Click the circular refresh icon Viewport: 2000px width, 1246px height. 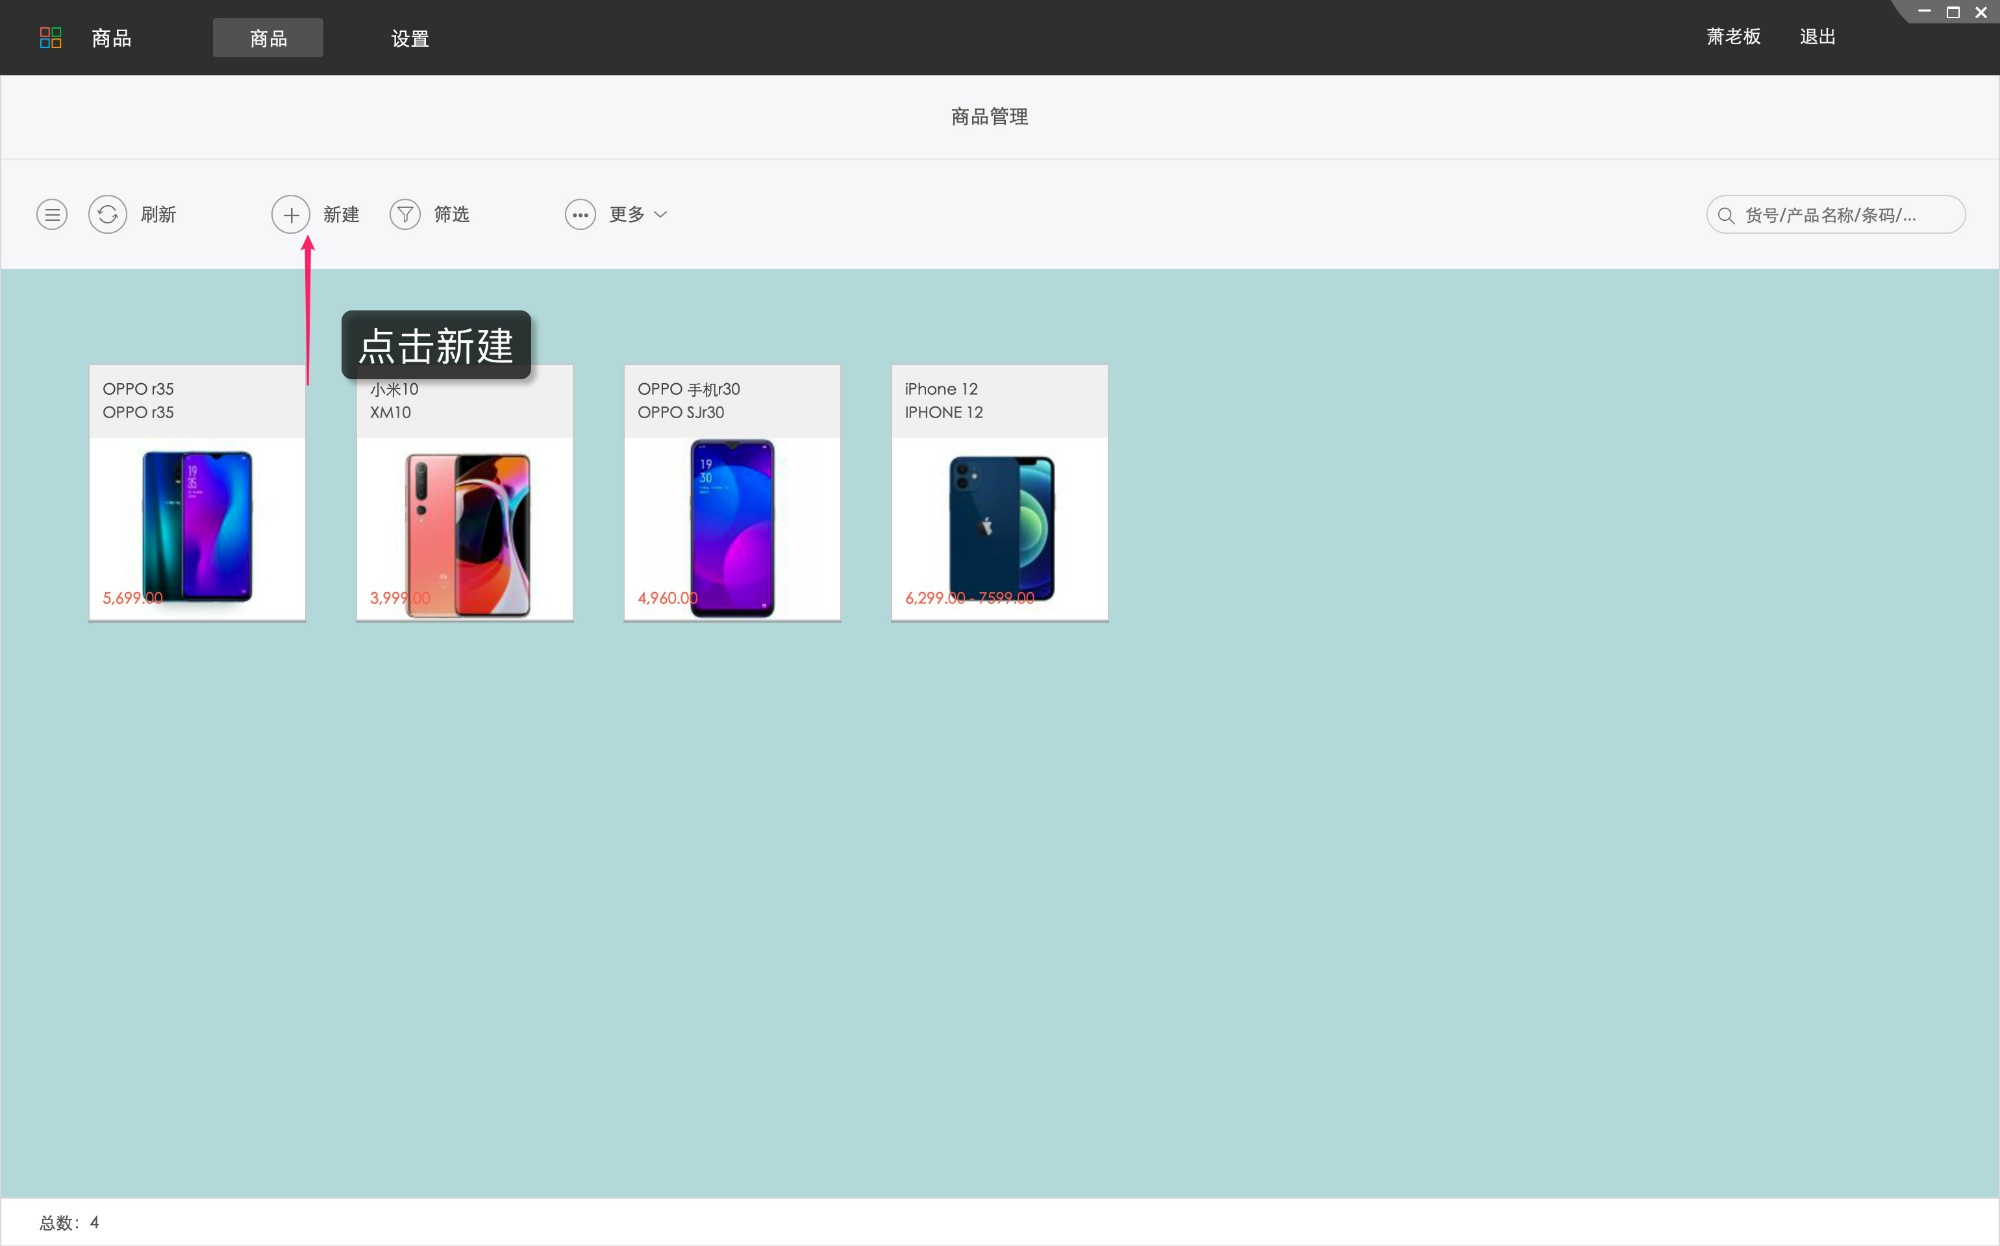[x=107, y=214]
